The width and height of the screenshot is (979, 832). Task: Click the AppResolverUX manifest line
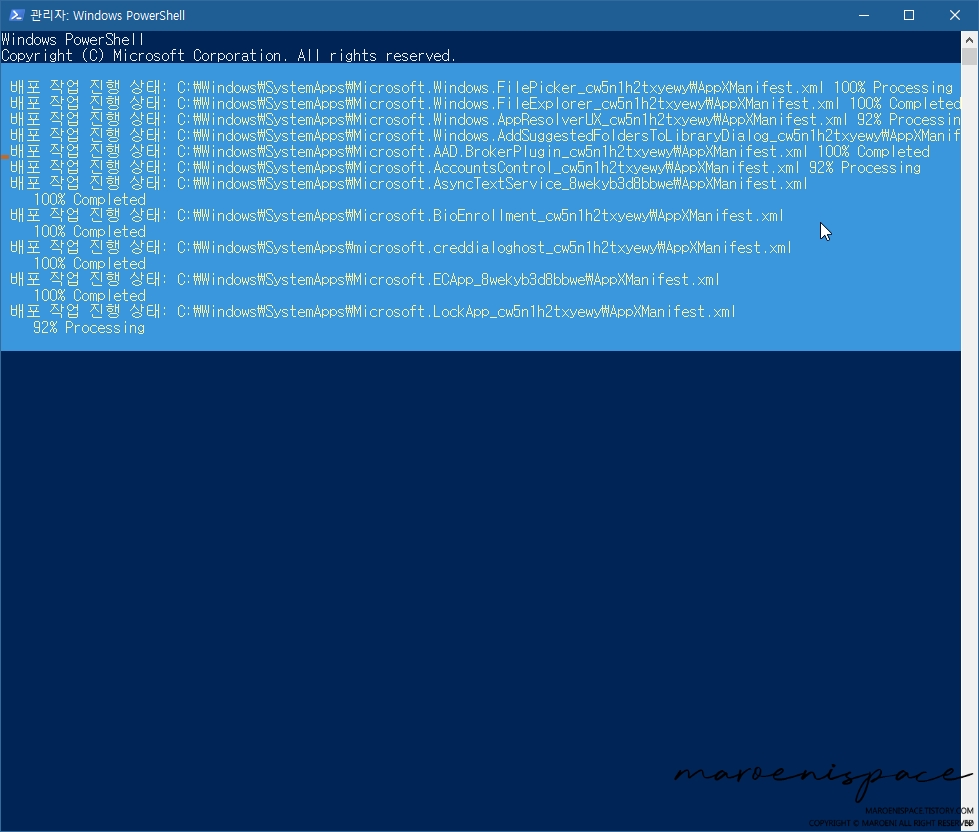tap(485, 119)
